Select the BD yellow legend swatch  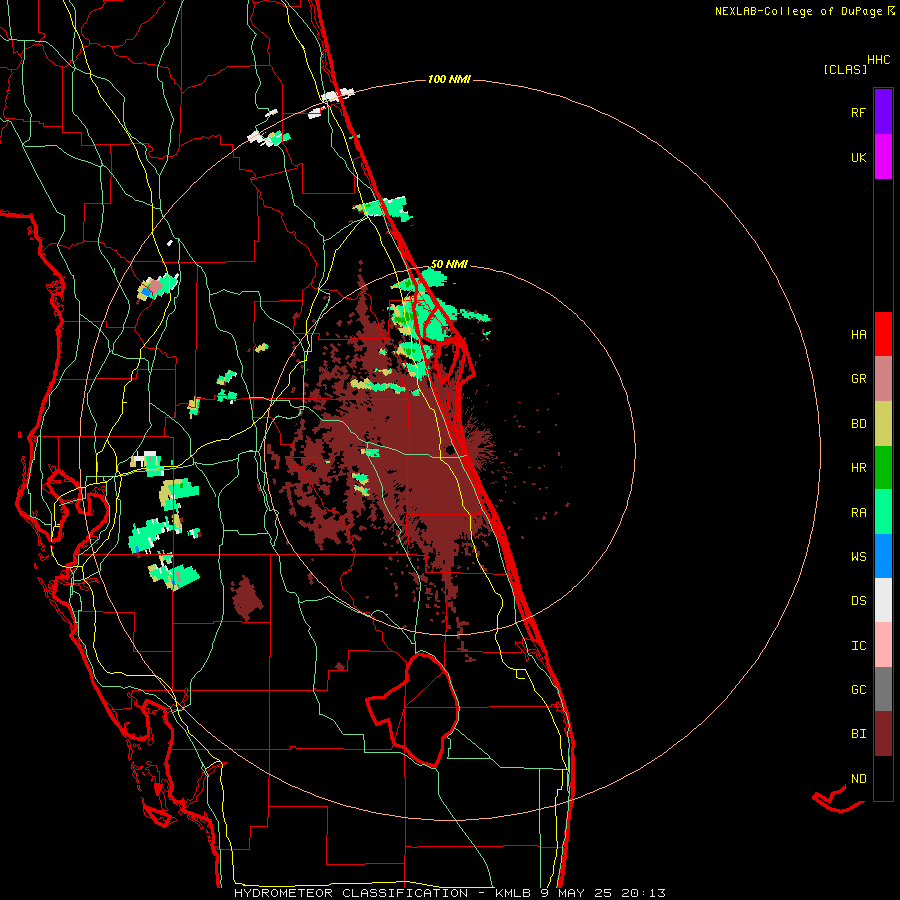[883, 424]
